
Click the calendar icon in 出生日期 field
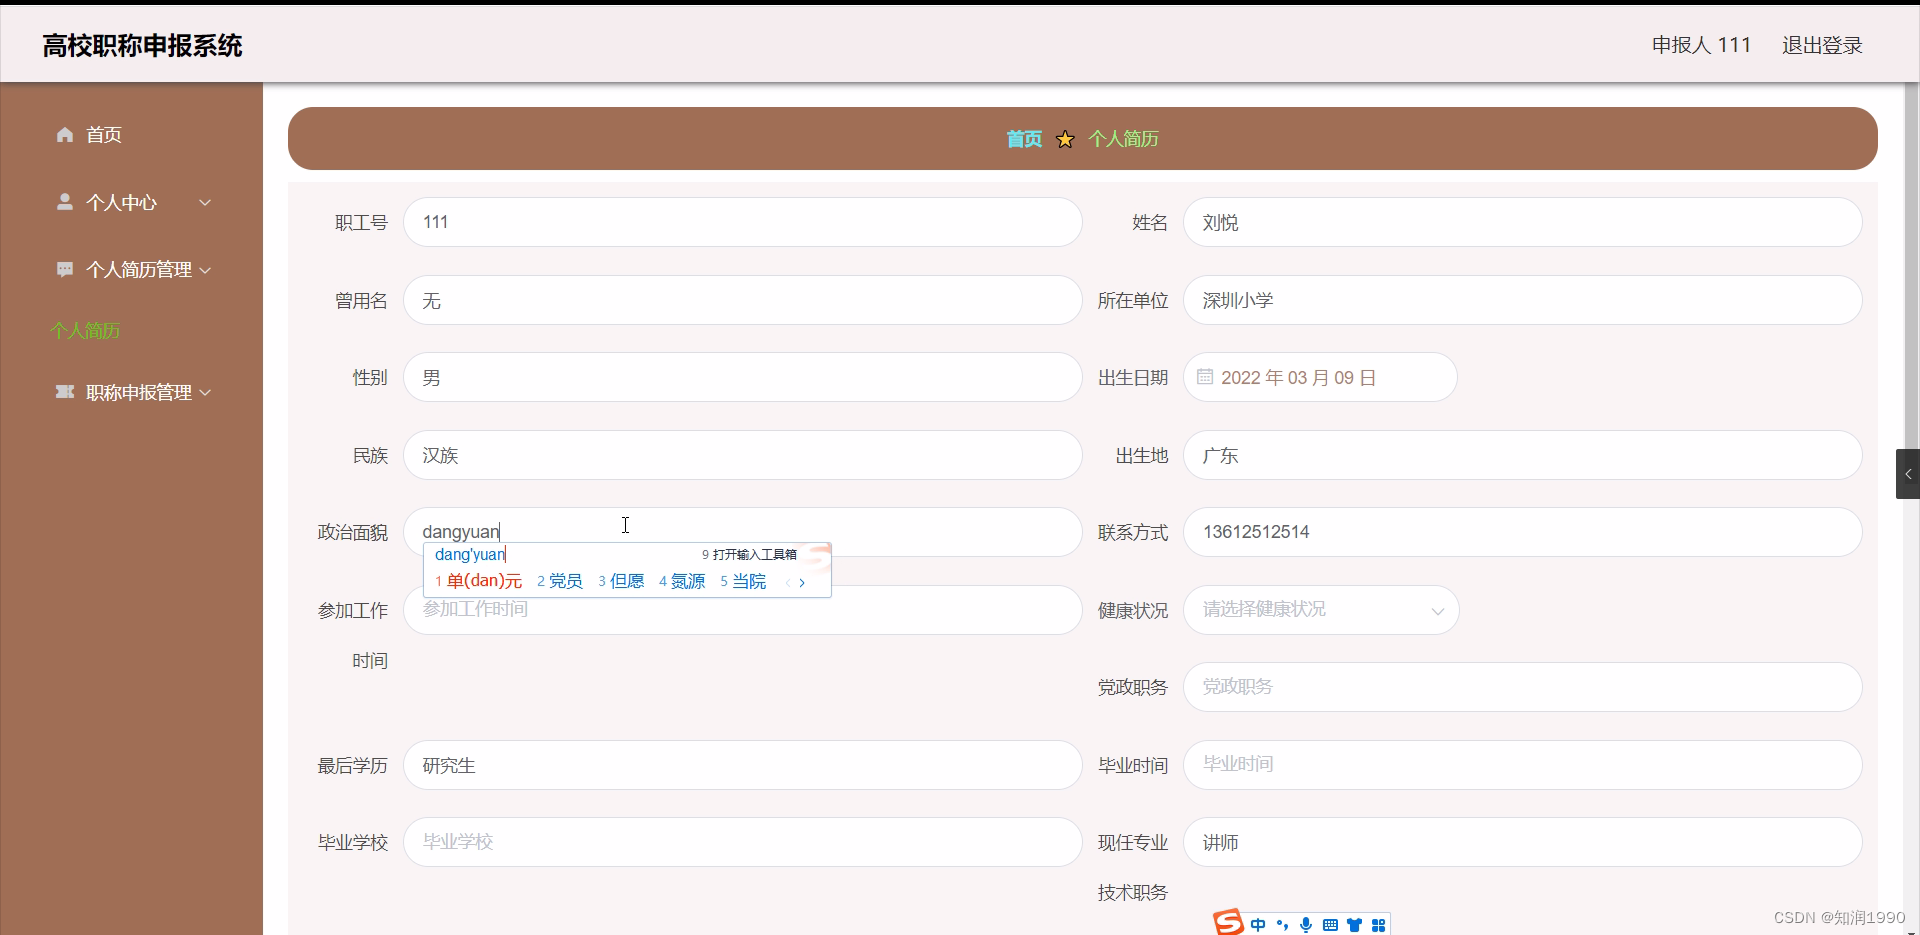(1205, 377)
